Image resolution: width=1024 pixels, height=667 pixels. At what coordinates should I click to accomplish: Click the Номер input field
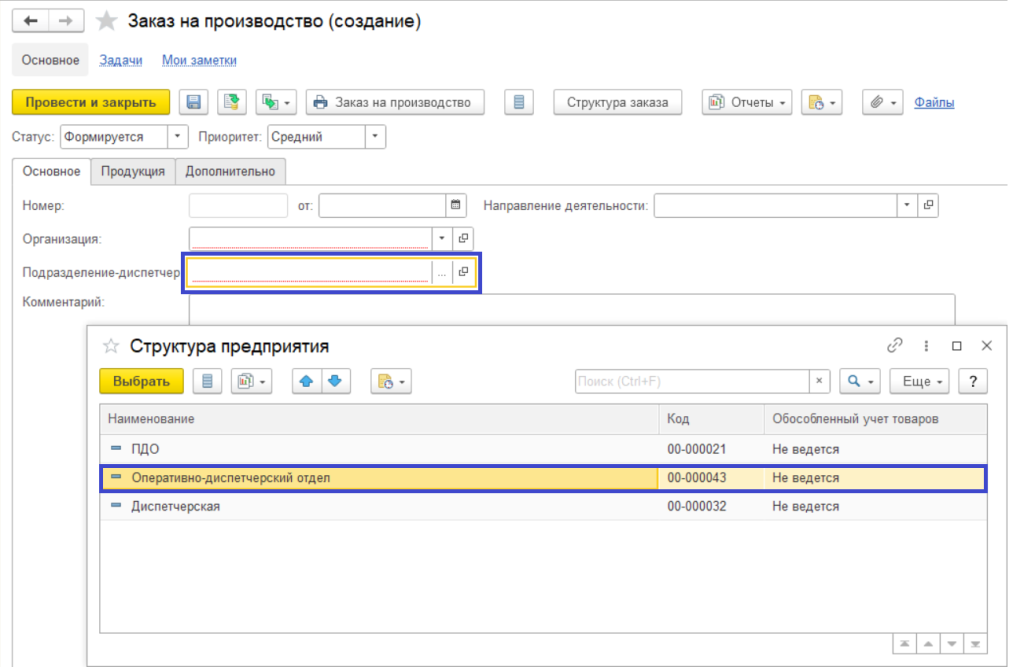(x=238, y=205)
